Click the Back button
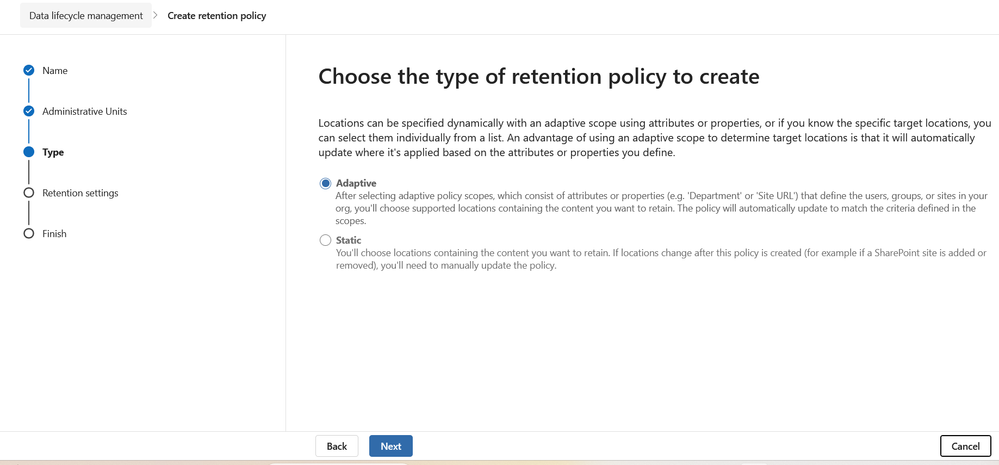Screen dimensions: 999x465 point(336,446)
